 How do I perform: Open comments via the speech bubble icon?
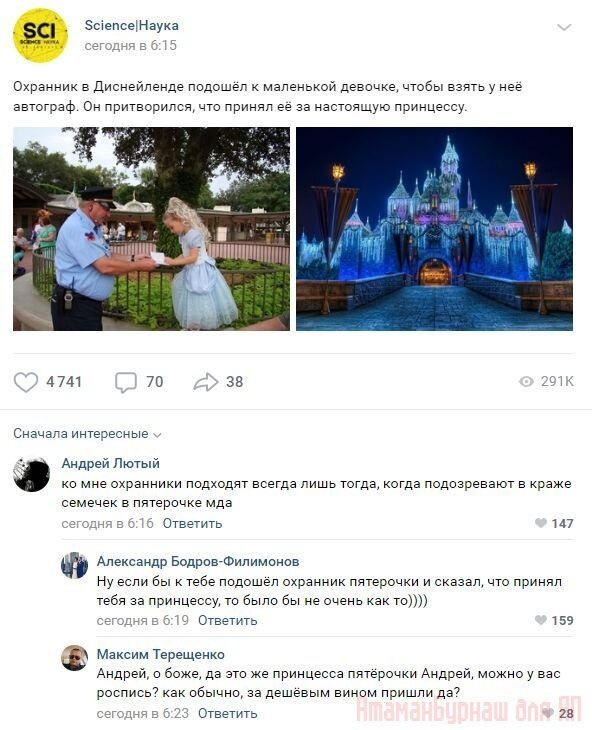(126, 382)
